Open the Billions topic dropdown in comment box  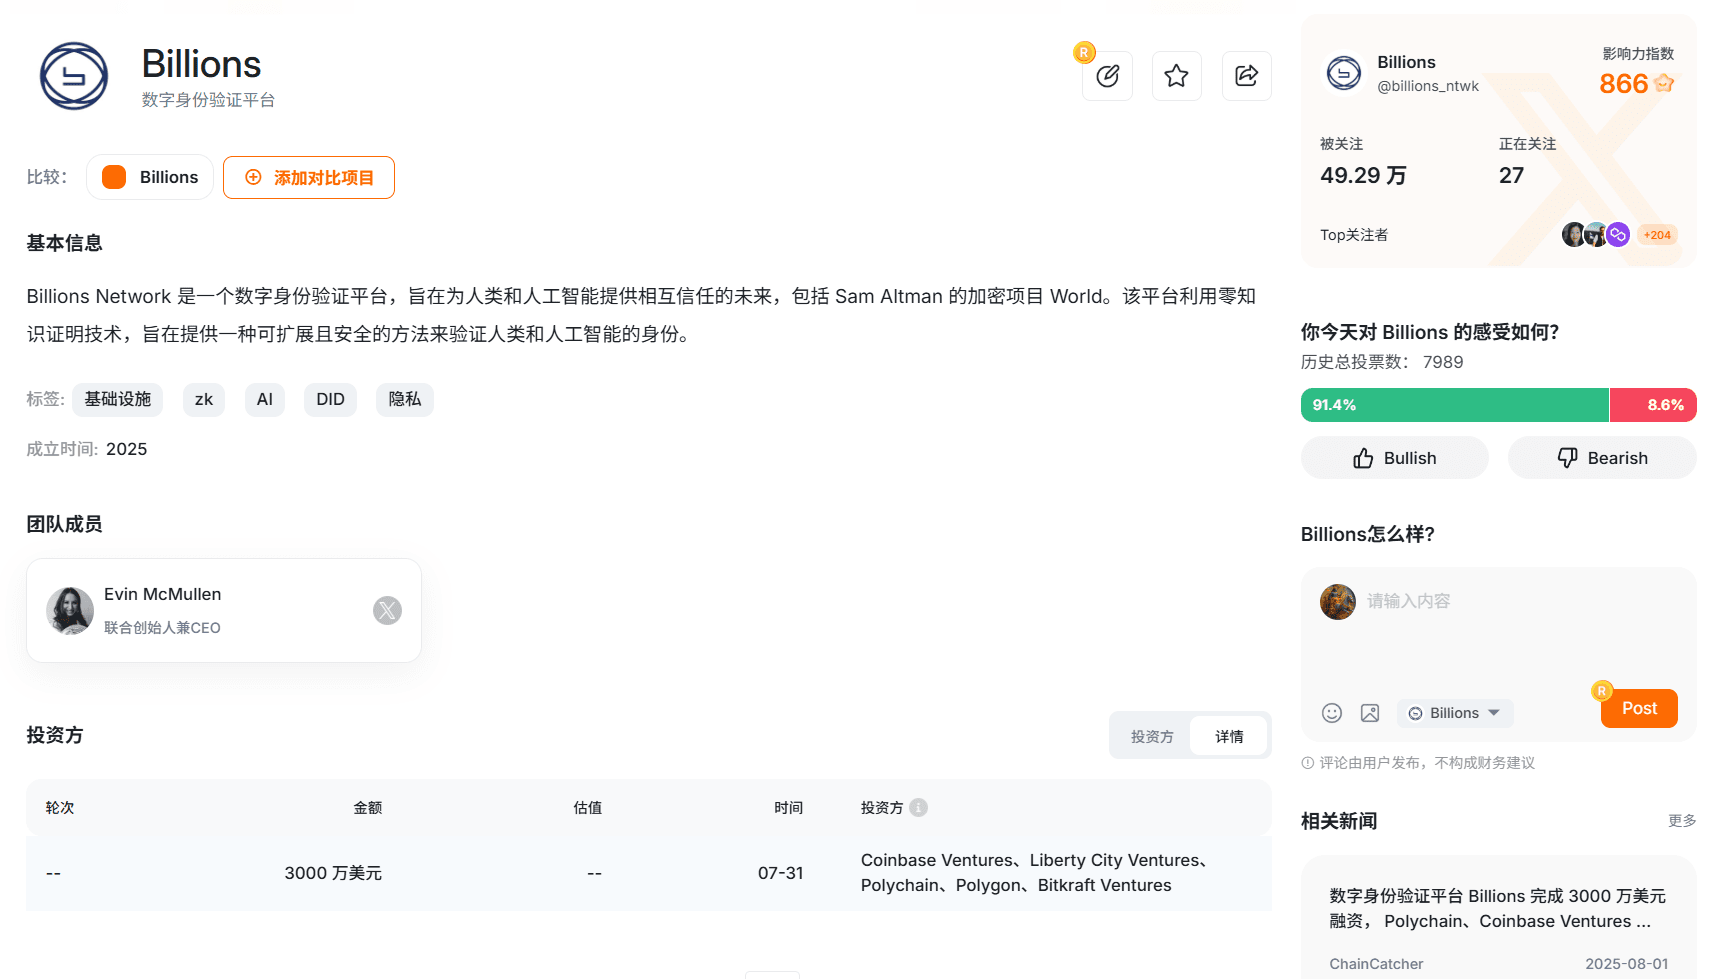(1455, 713)
